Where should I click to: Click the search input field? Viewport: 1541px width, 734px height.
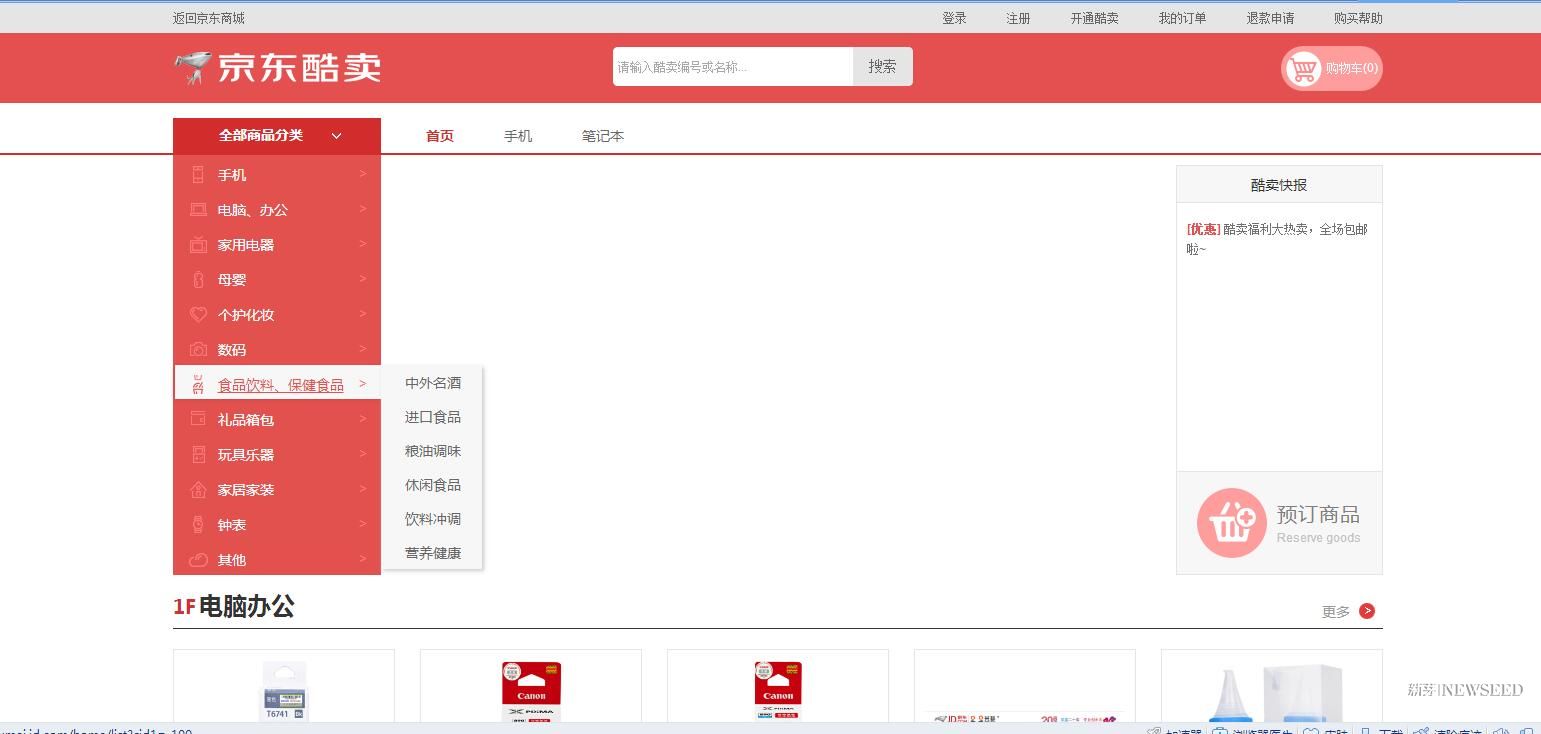pos(732,67)
